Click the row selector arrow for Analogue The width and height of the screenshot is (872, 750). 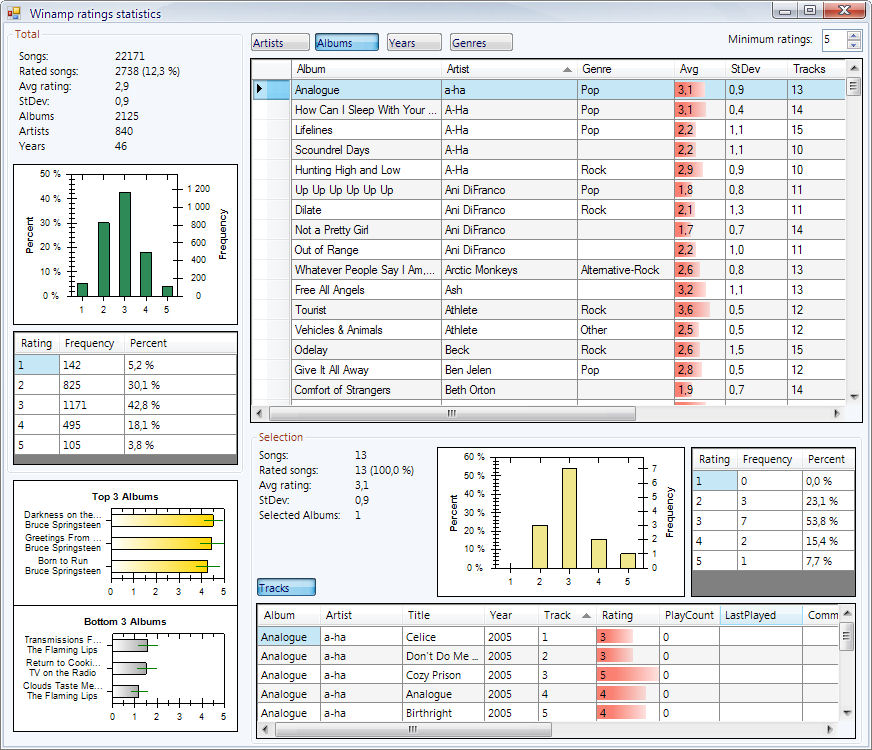click(271, 90)
